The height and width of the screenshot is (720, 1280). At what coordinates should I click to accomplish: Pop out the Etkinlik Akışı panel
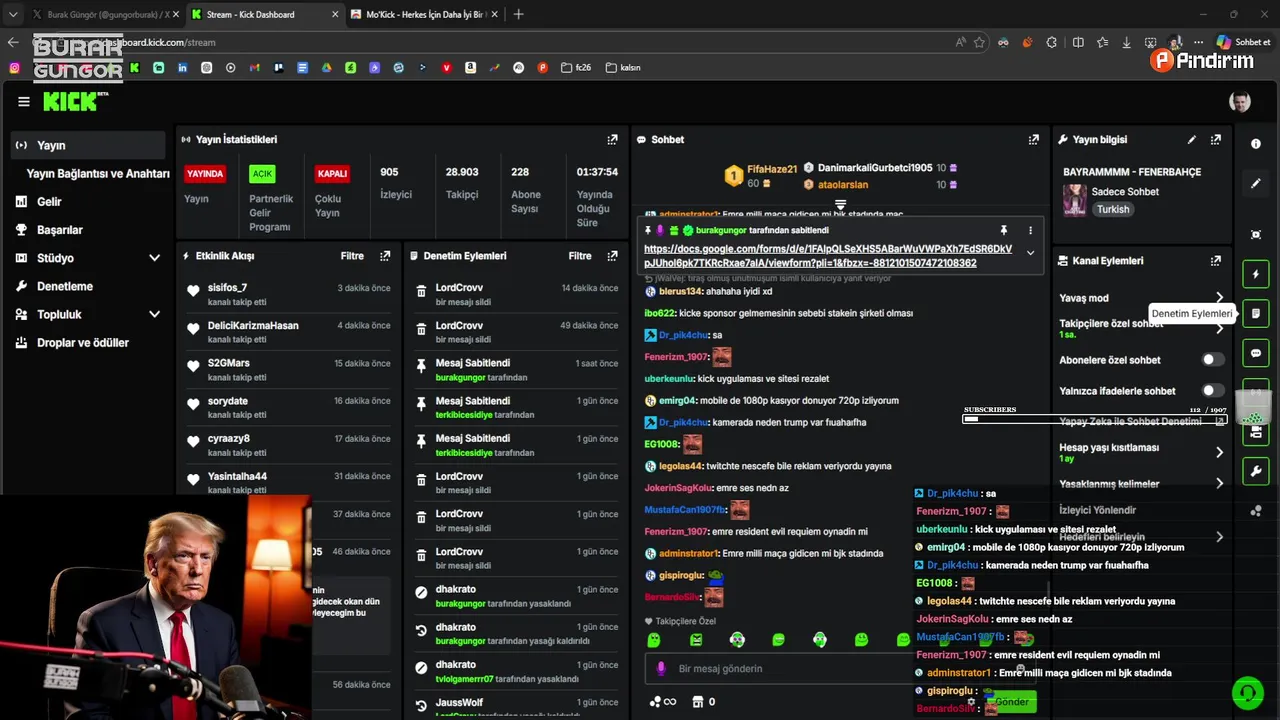coord(385,256)
